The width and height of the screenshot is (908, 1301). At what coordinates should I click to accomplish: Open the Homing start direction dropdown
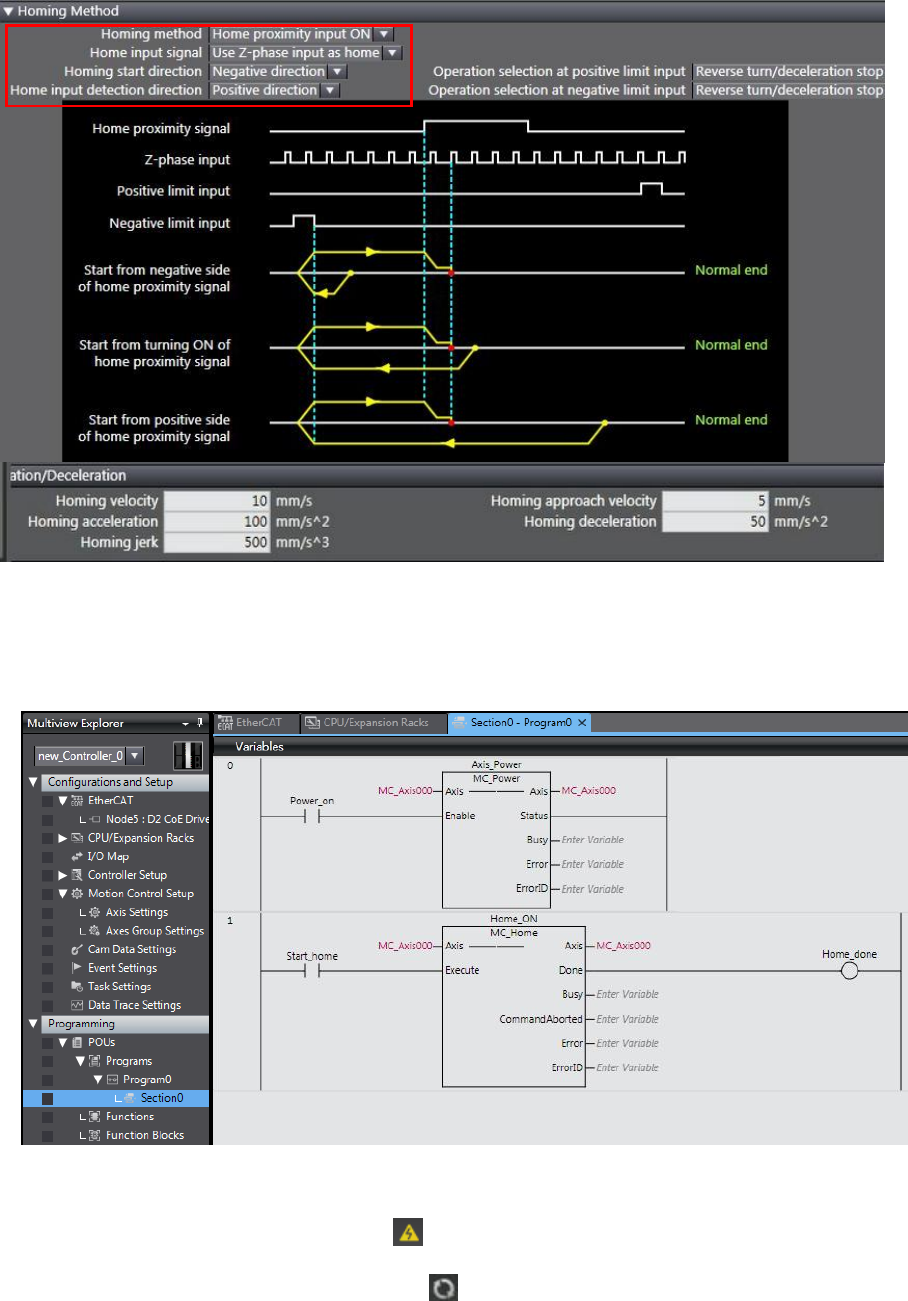click(x=338, y=72)
